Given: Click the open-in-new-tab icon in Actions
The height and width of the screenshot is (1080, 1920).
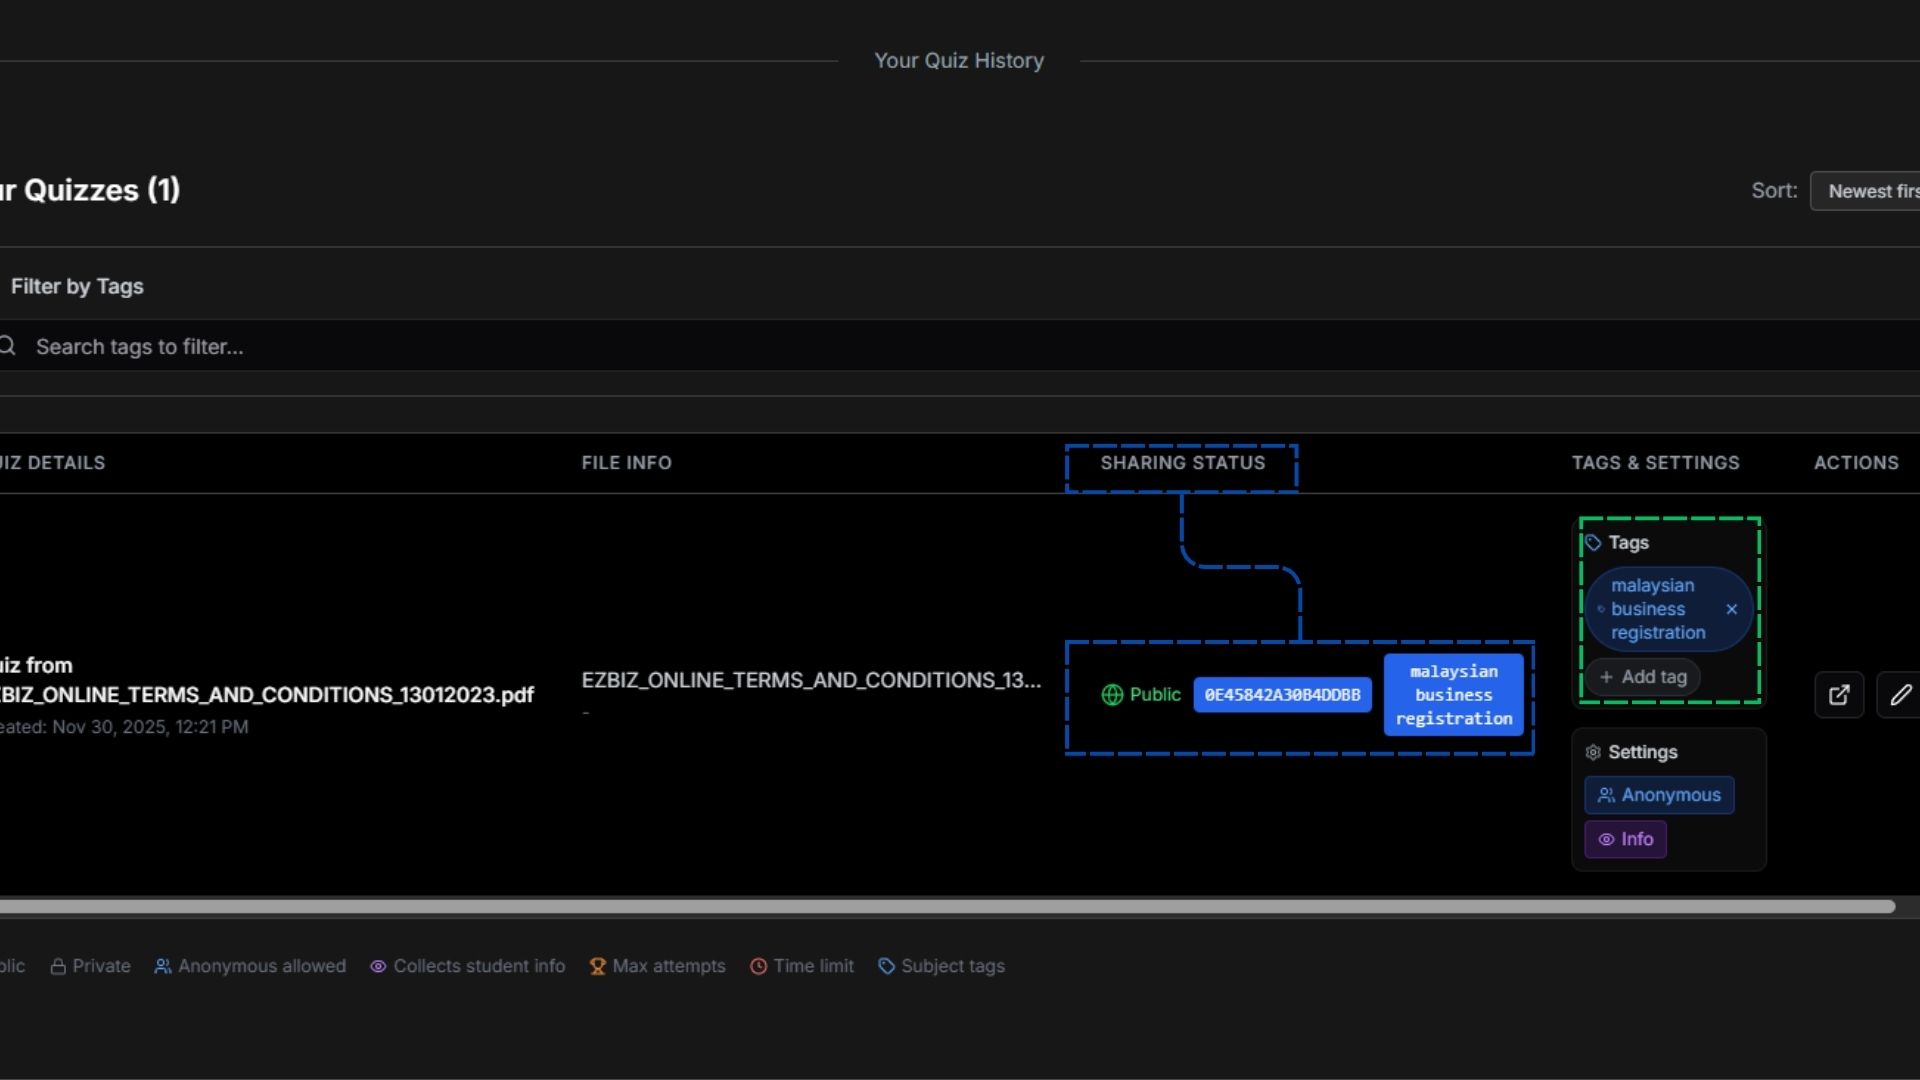Looking at the screenshot, I should coord(1840,695).
